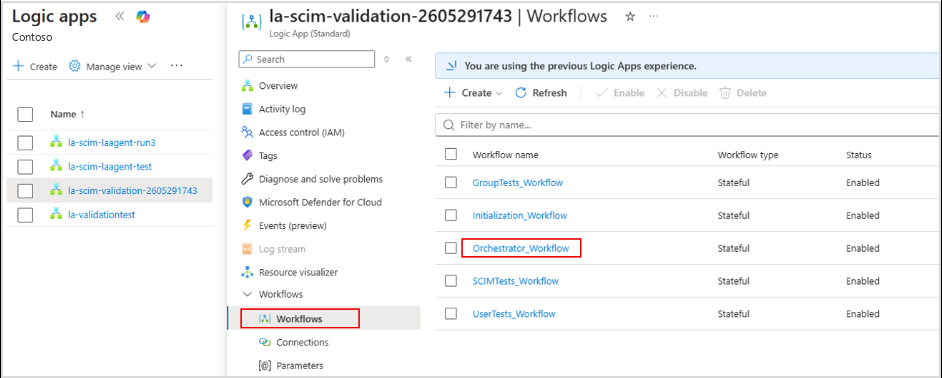Click the la-validationtest resource icon

56,215
